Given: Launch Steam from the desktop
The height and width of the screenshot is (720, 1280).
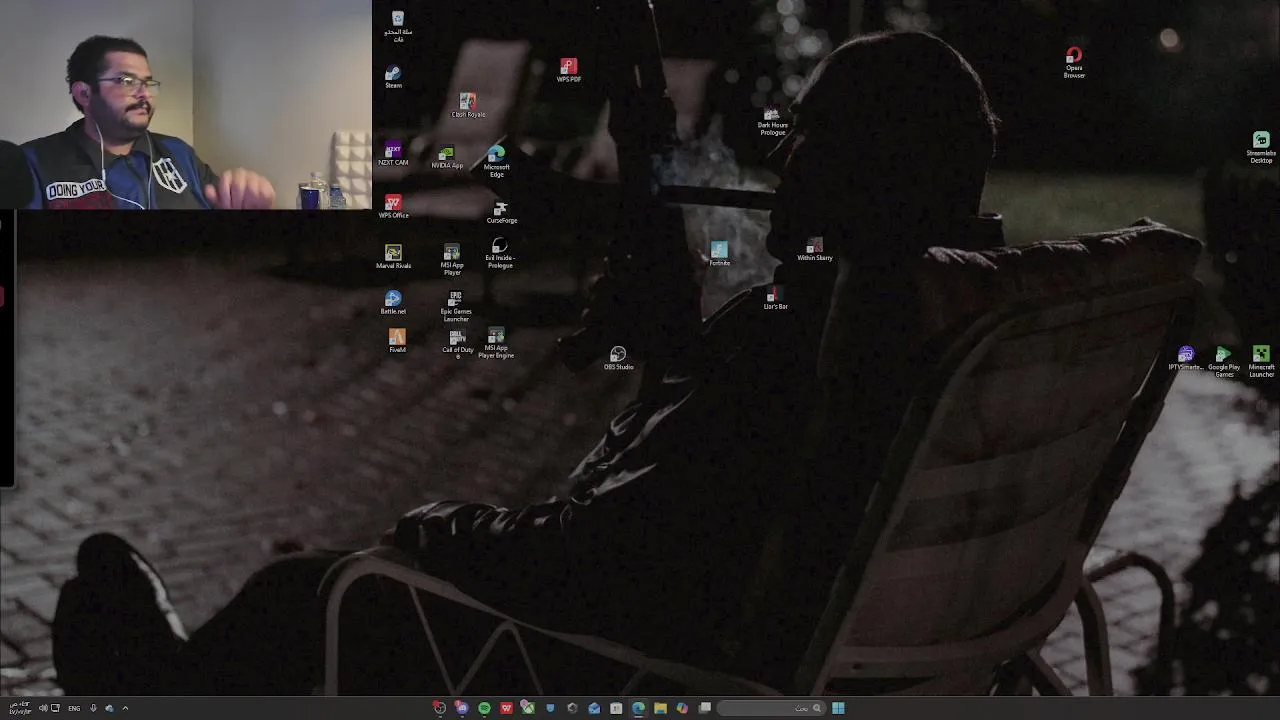Looking at the screenshot, I should point(394,77).
